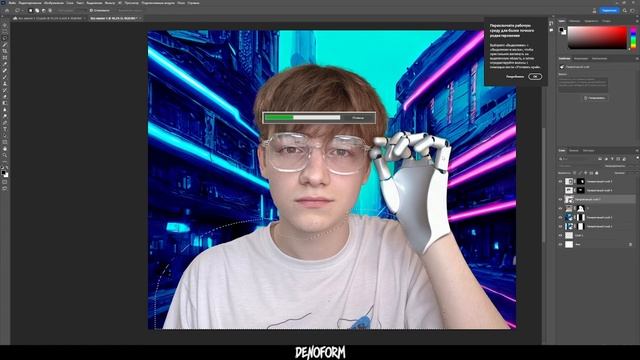Click lock transparent pixels icon in Layers

(575, 173)
